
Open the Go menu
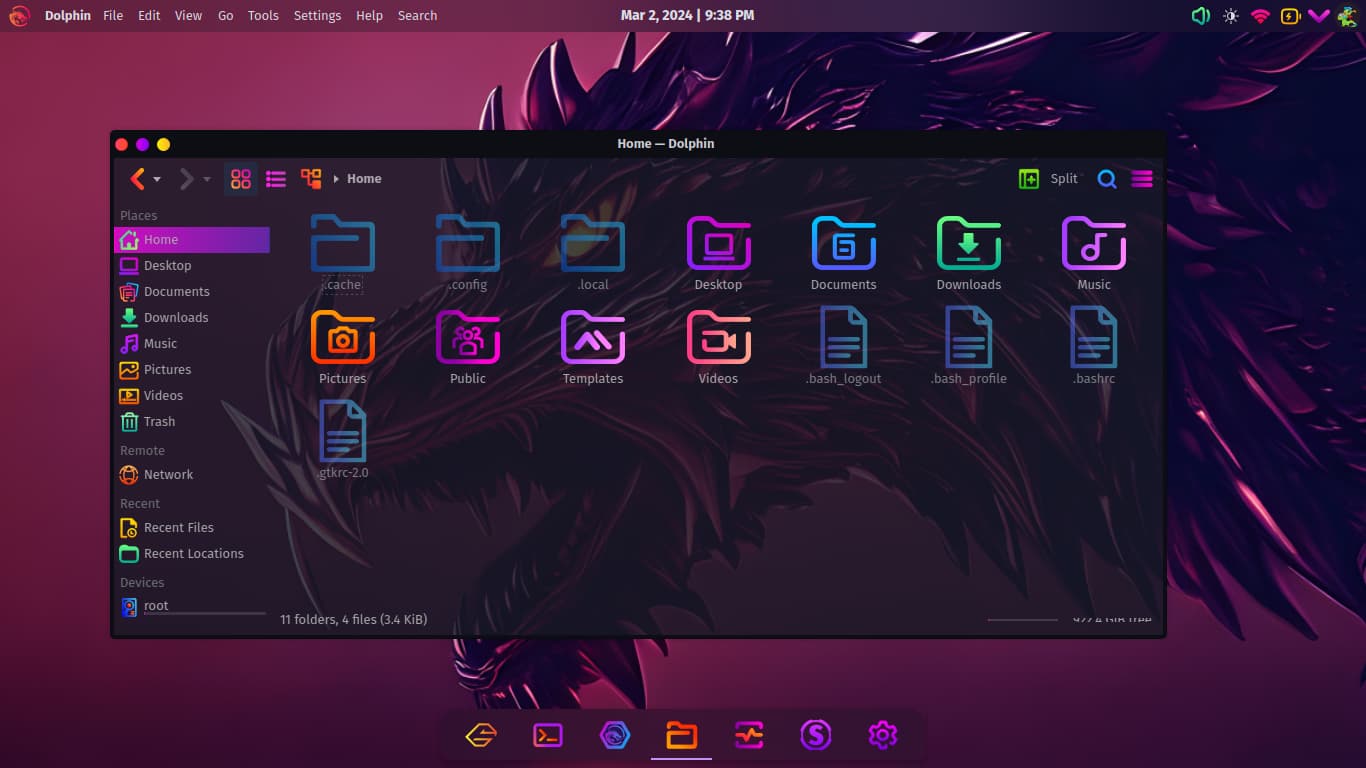(226, 16)
